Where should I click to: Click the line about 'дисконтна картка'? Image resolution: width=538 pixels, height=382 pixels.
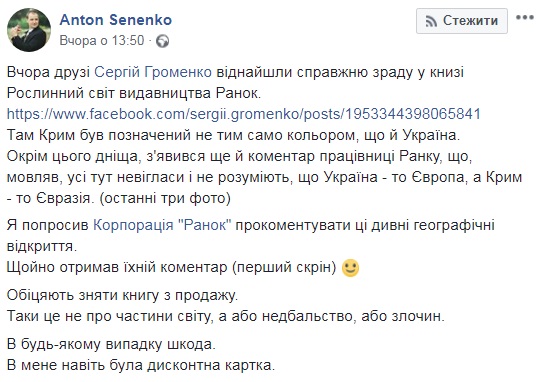tap(141, 365)
